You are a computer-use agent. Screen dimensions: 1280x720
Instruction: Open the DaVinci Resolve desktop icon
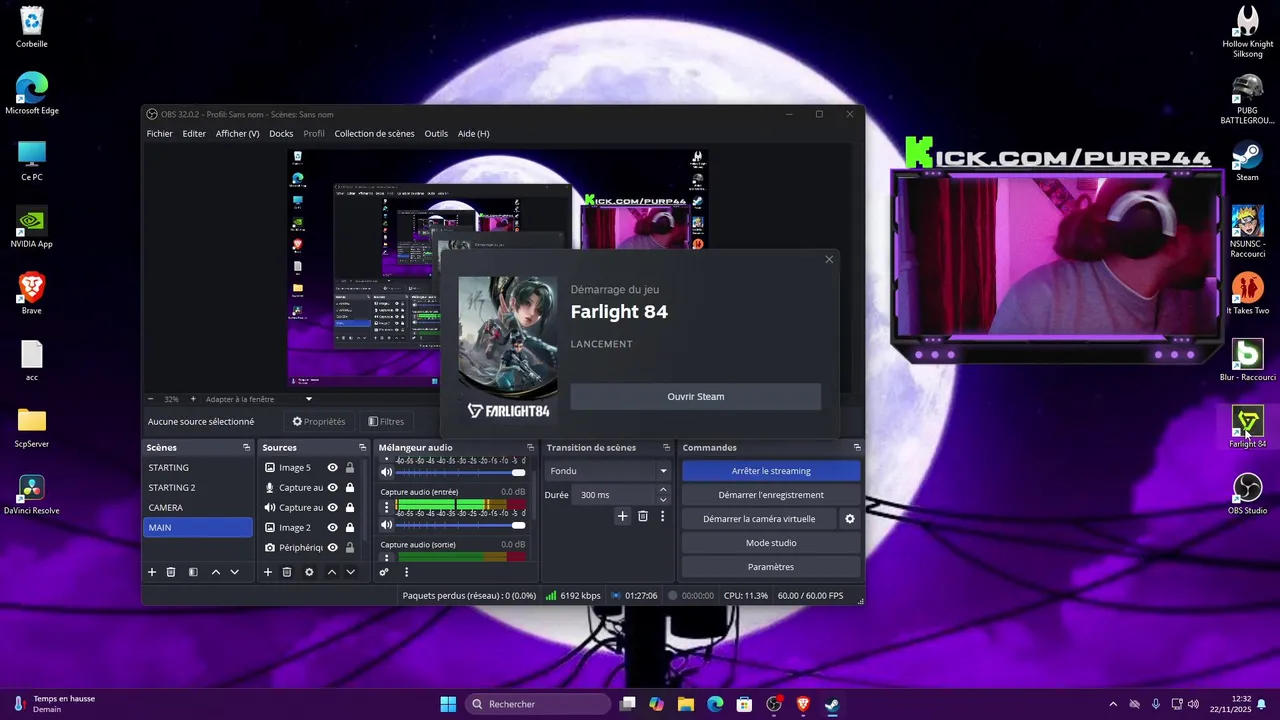[x=32, y=494]
